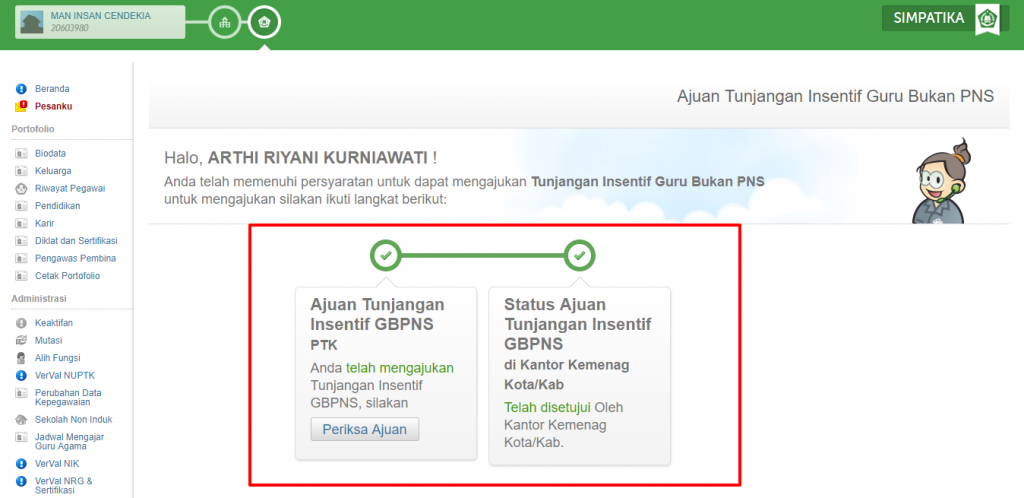Click the Sekolah Non Induk icon
Image resolution: width=1024 pixels, height=498 pixels.
click(21, 419)
